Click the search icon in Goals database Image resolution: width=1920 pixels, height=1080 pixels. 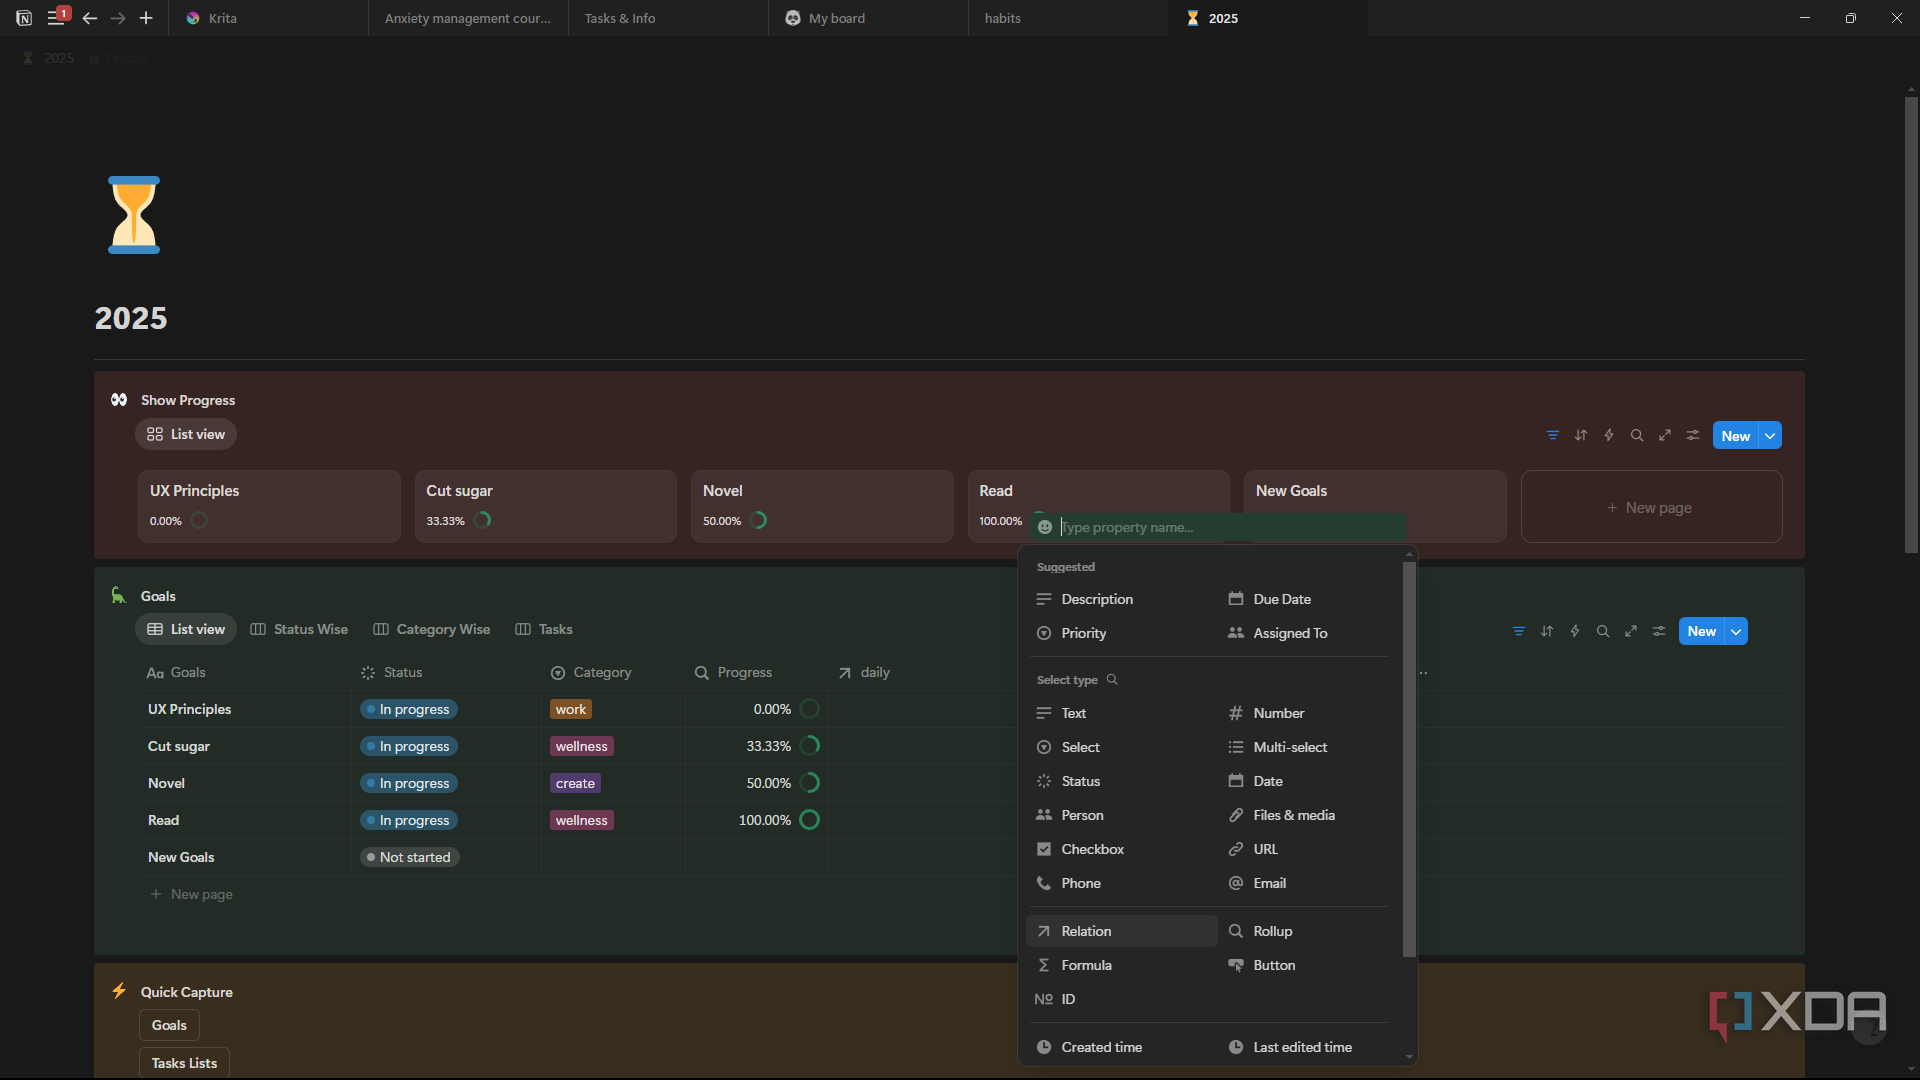point(1603,631)
